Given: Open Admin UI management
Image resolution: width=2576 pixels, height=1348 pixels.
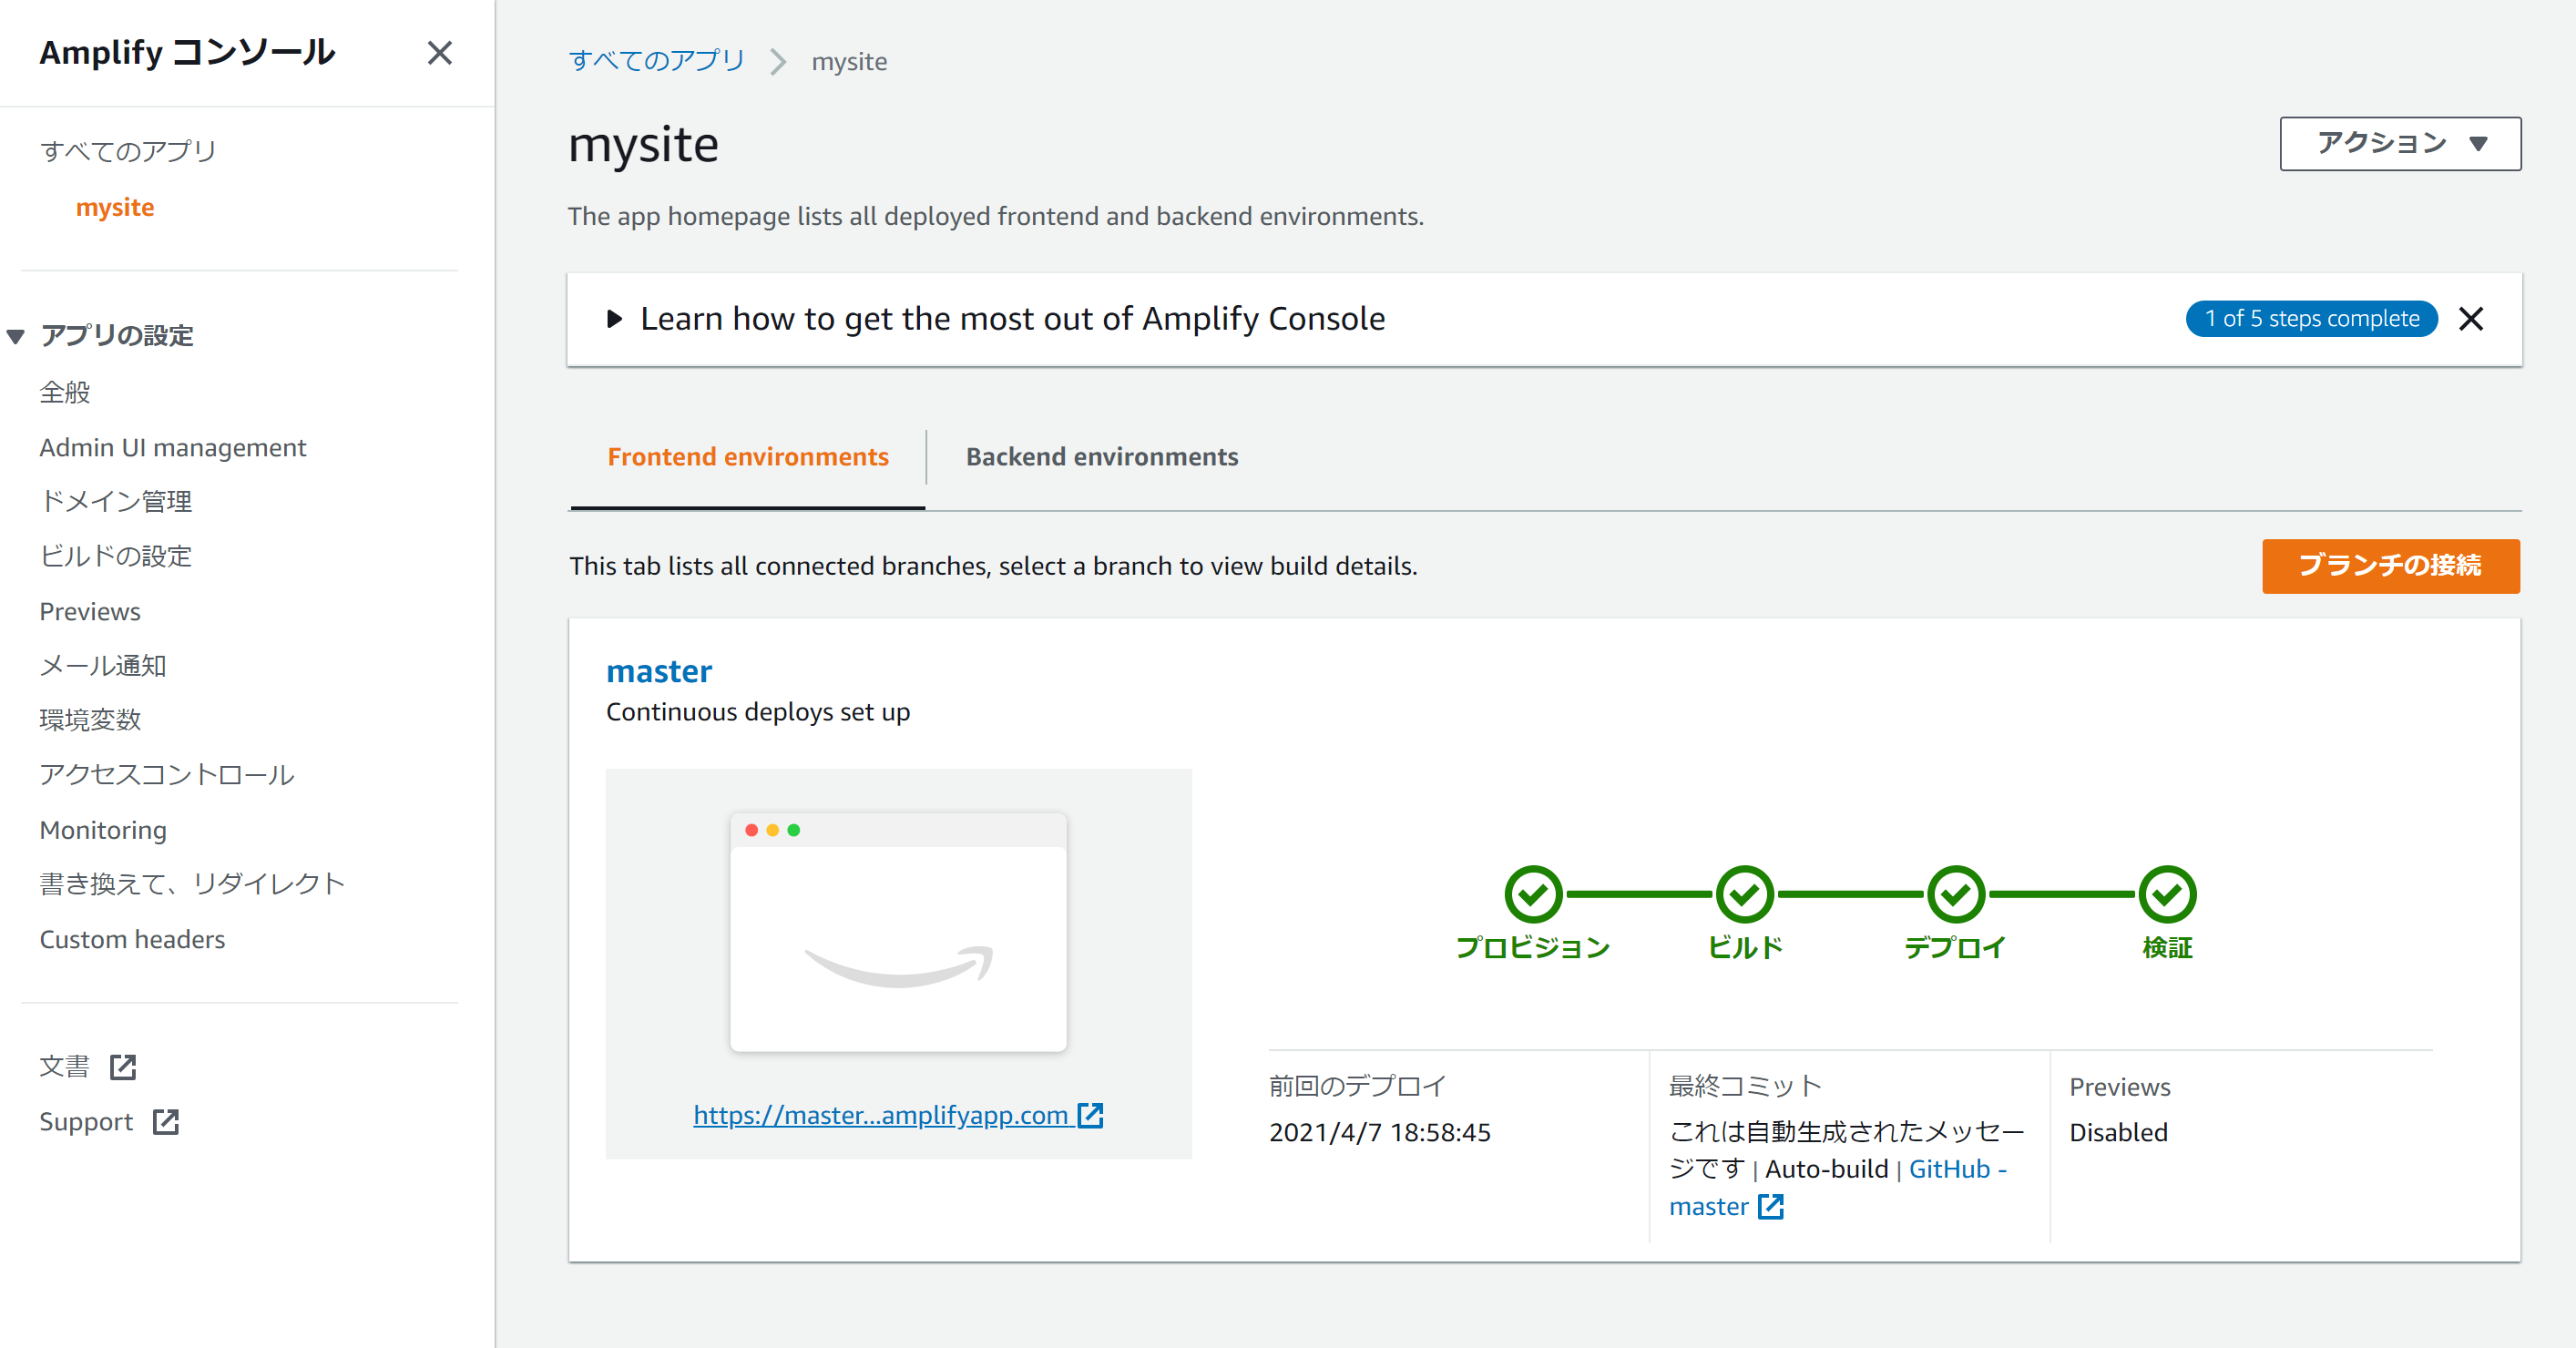Looking at the screenshot, I should pos(173,447).
